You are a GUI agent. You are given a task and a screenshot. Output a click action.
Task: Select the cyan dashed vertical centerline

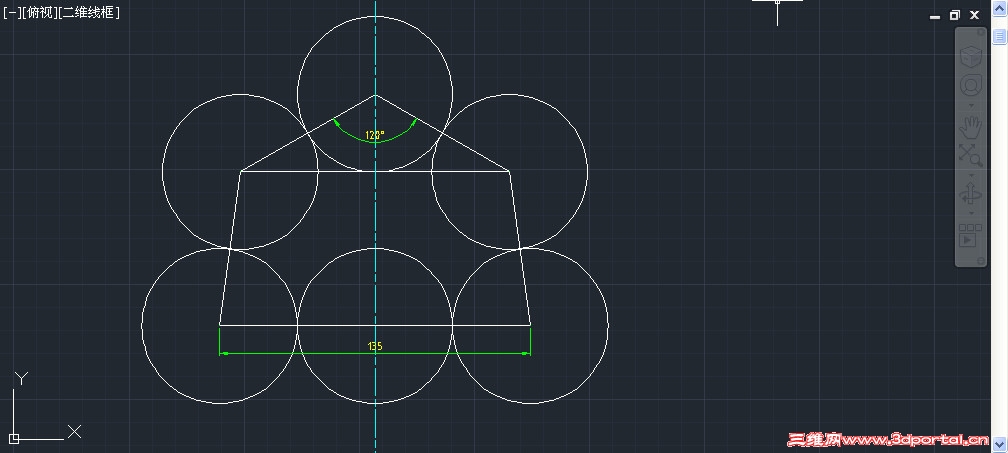coord(375,226)
